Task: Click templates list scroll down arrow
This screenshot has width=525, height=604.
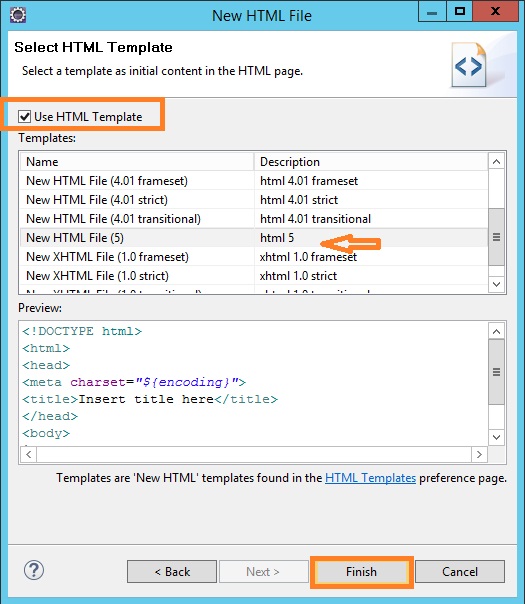Action: click(x=496, y=284)
